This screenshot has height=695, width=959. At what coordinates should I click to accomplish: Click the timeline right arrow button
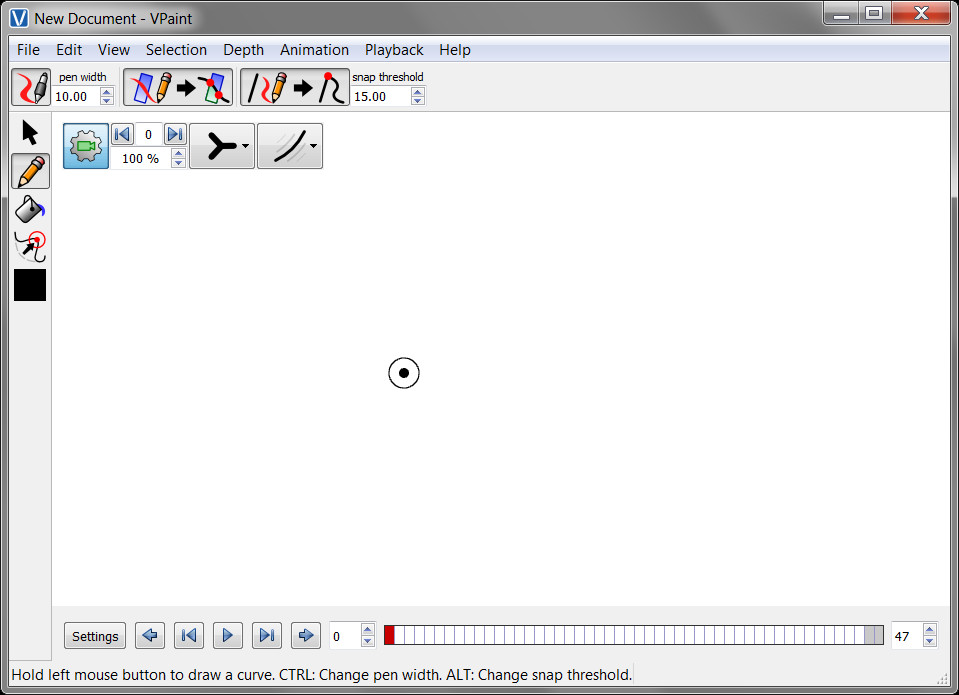(306, 636)
